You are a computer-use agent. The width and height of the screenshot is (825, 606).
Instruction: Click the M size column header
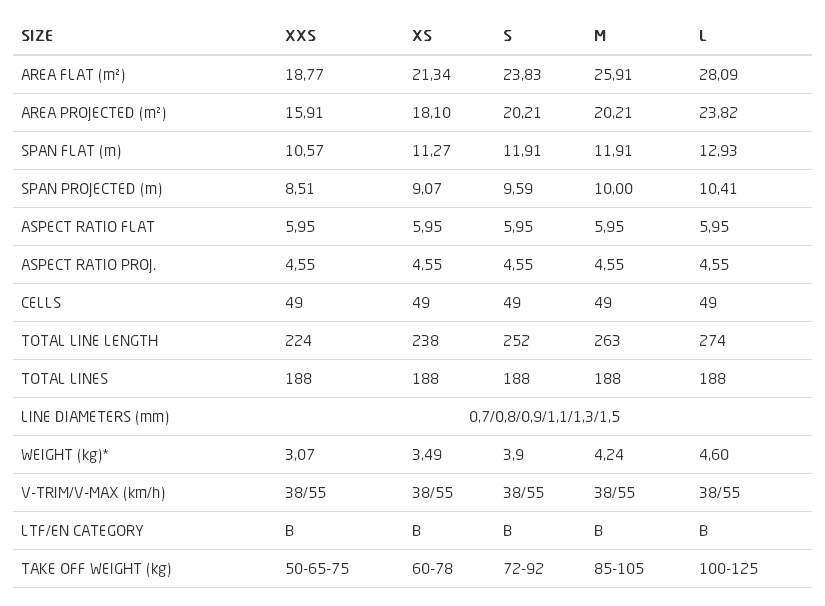[600, 36]
